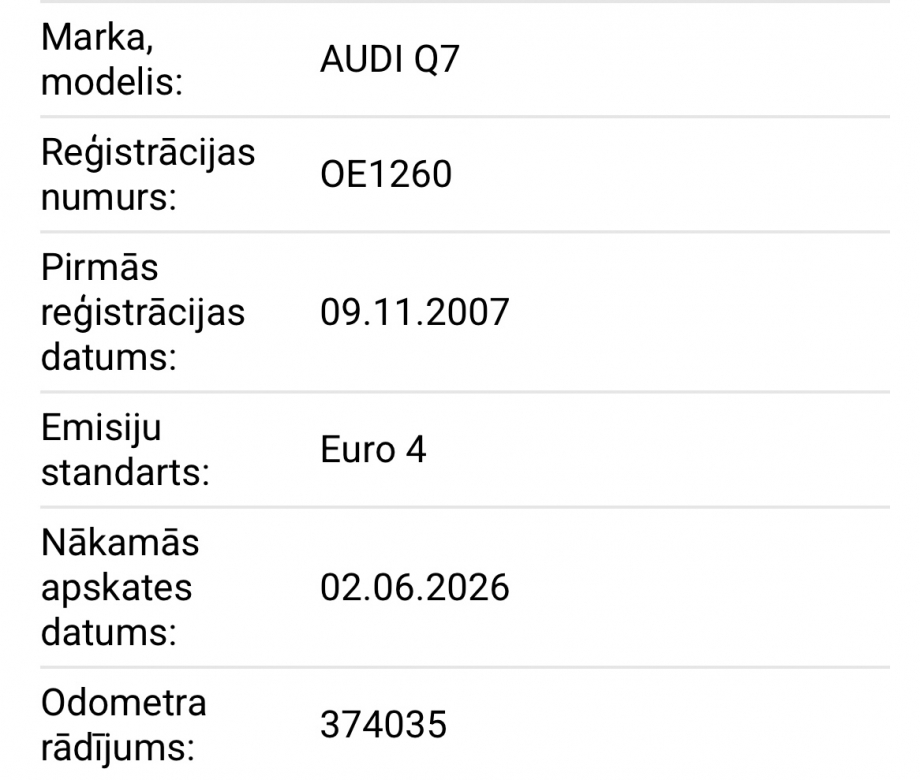Tap the word apskates in inspection row
Screen dimensions: 920x780
tap(116, 589)
